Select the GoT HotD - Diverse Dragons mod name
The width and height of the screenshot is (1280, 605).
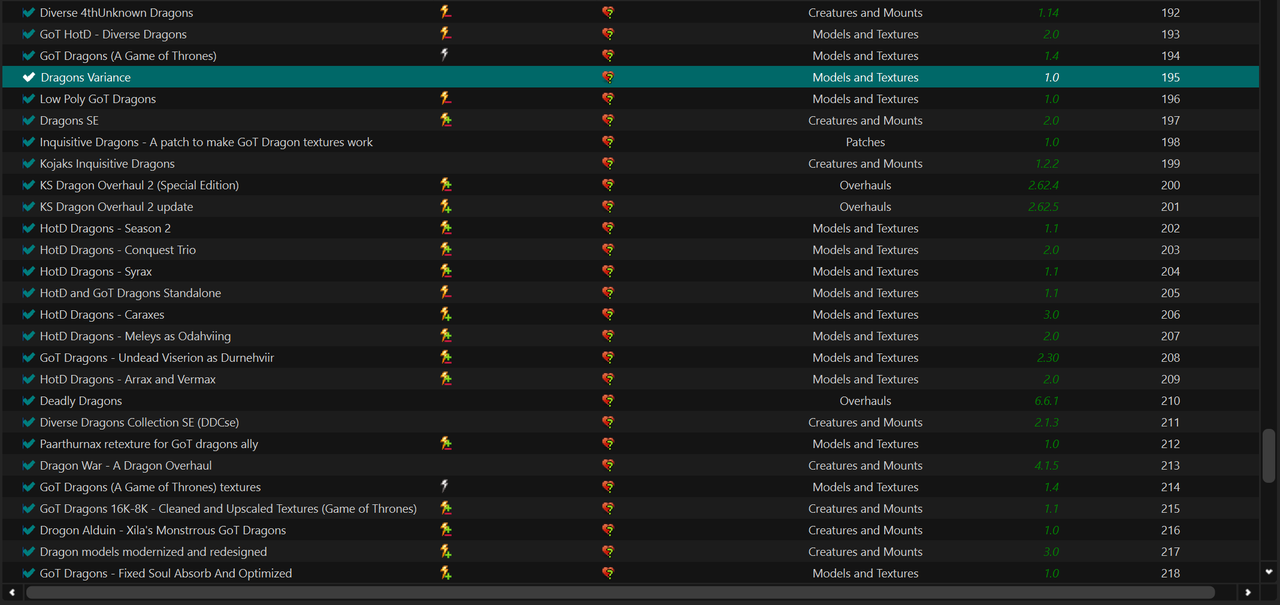pos(113,34)
